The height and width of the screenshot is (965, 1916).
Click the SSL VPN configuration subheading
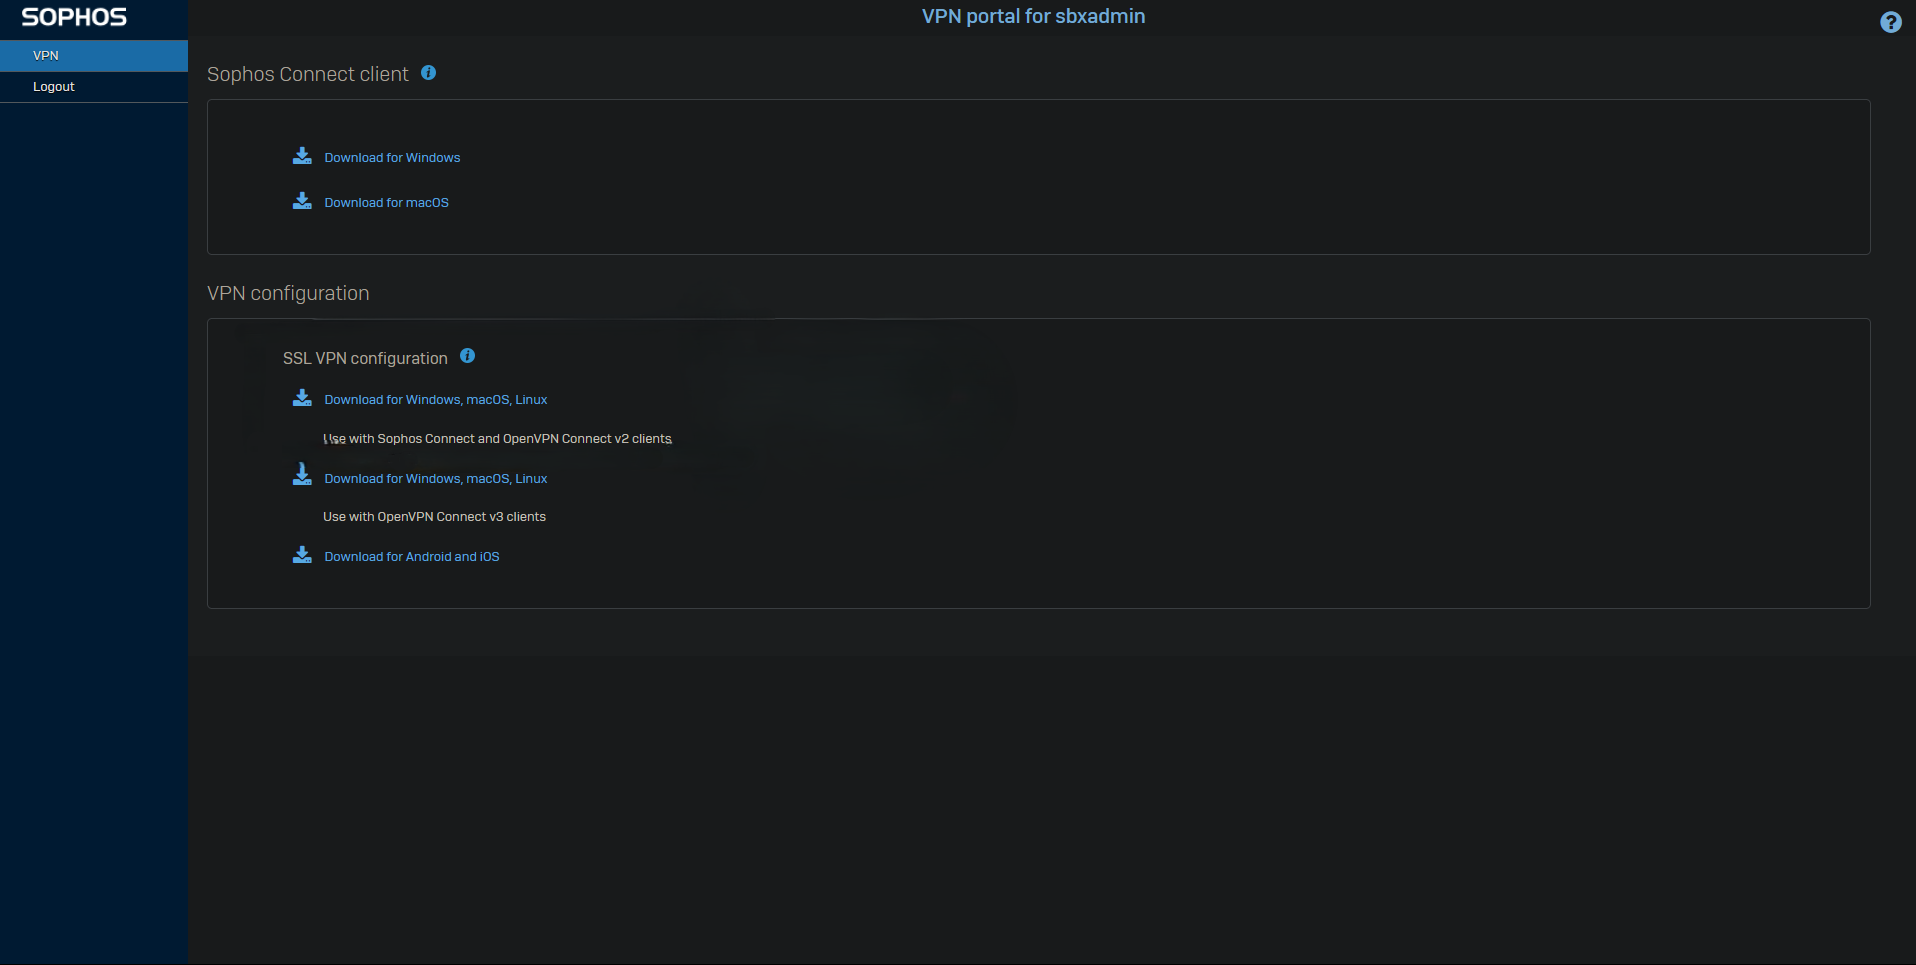pos(365,358)
